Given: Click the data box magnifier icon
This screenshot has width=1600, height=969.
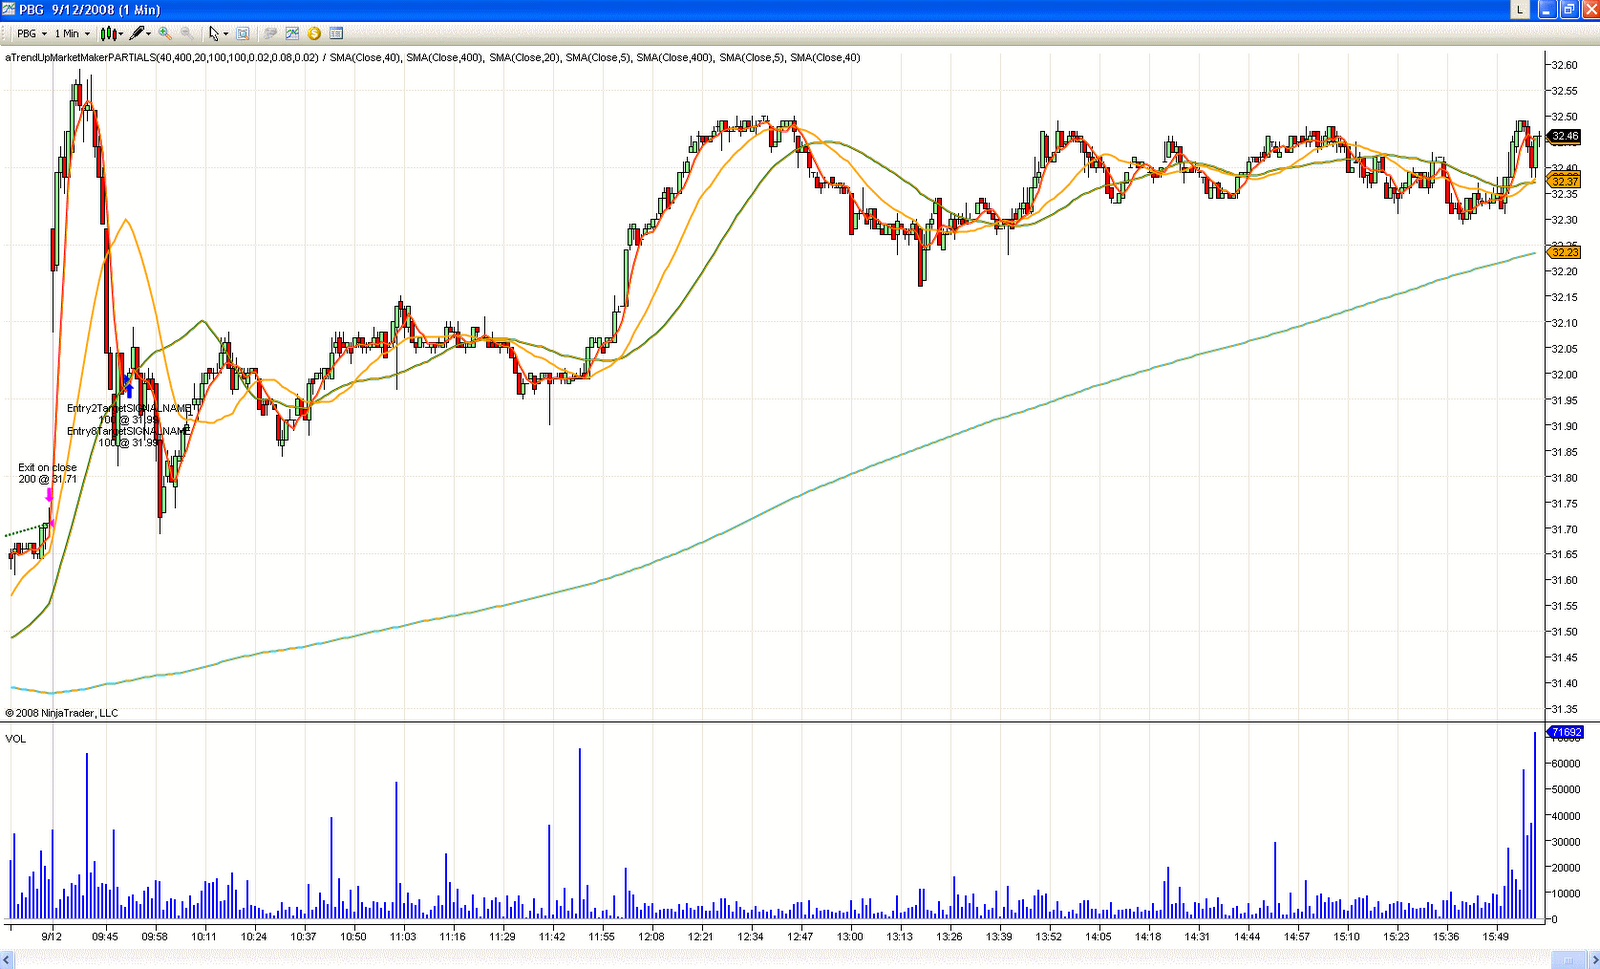Looking at the screenshot, I should point(243,33).
